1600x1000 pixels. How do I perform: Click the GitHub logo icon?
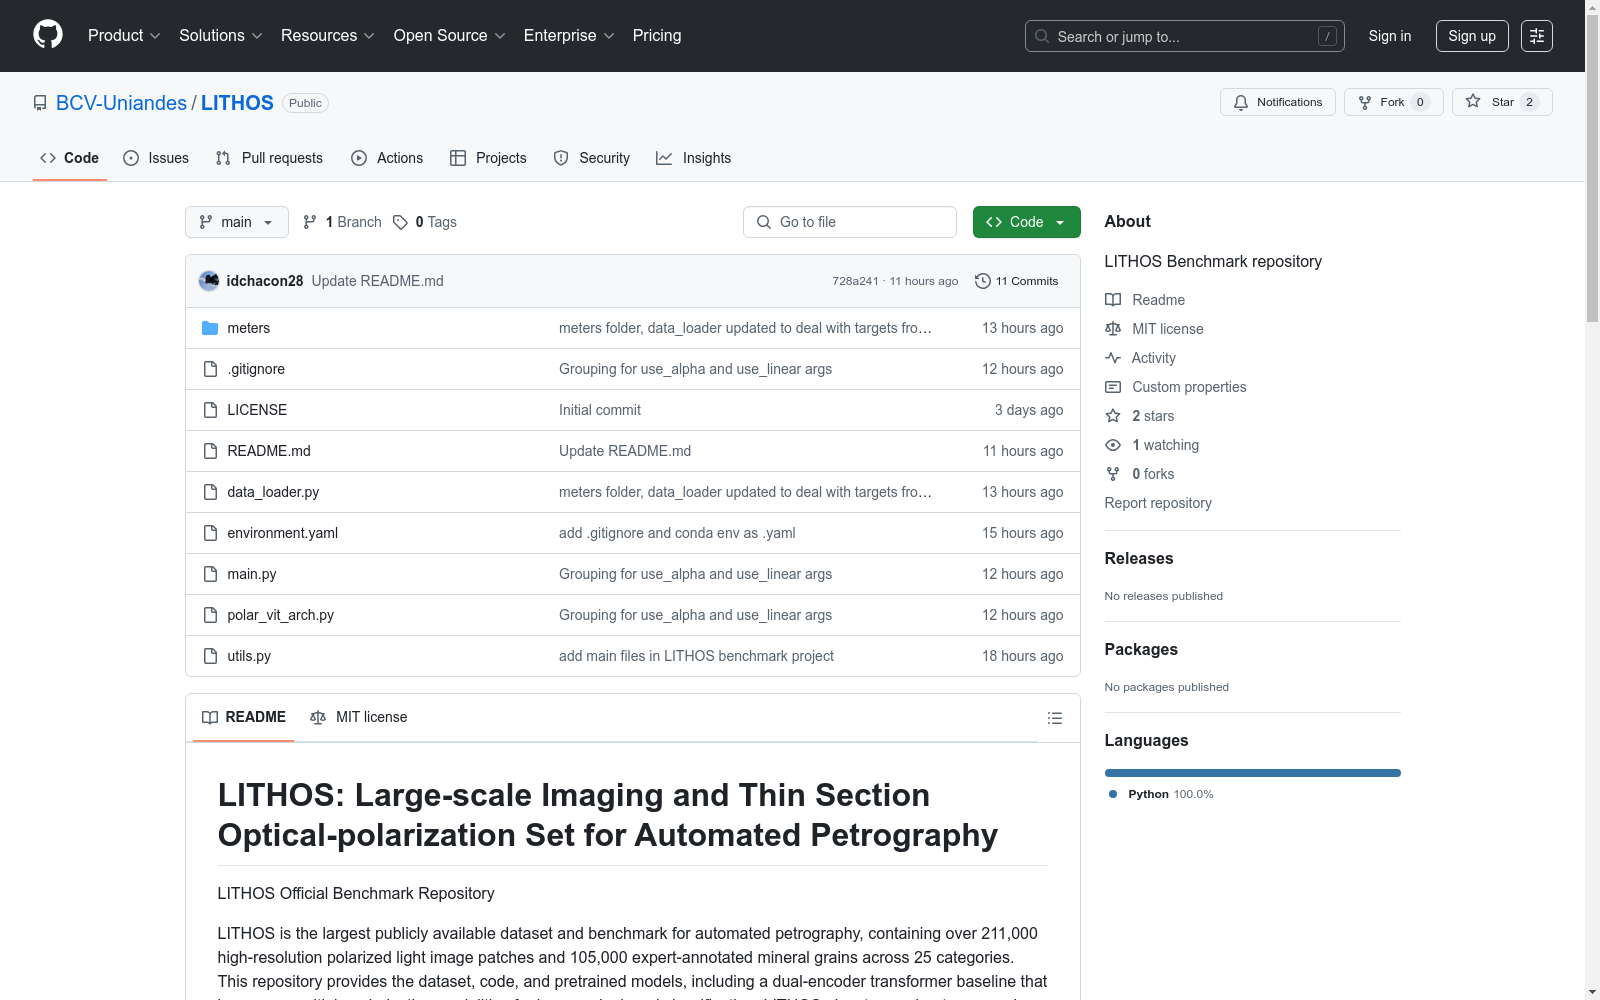[x=48, y=35]
